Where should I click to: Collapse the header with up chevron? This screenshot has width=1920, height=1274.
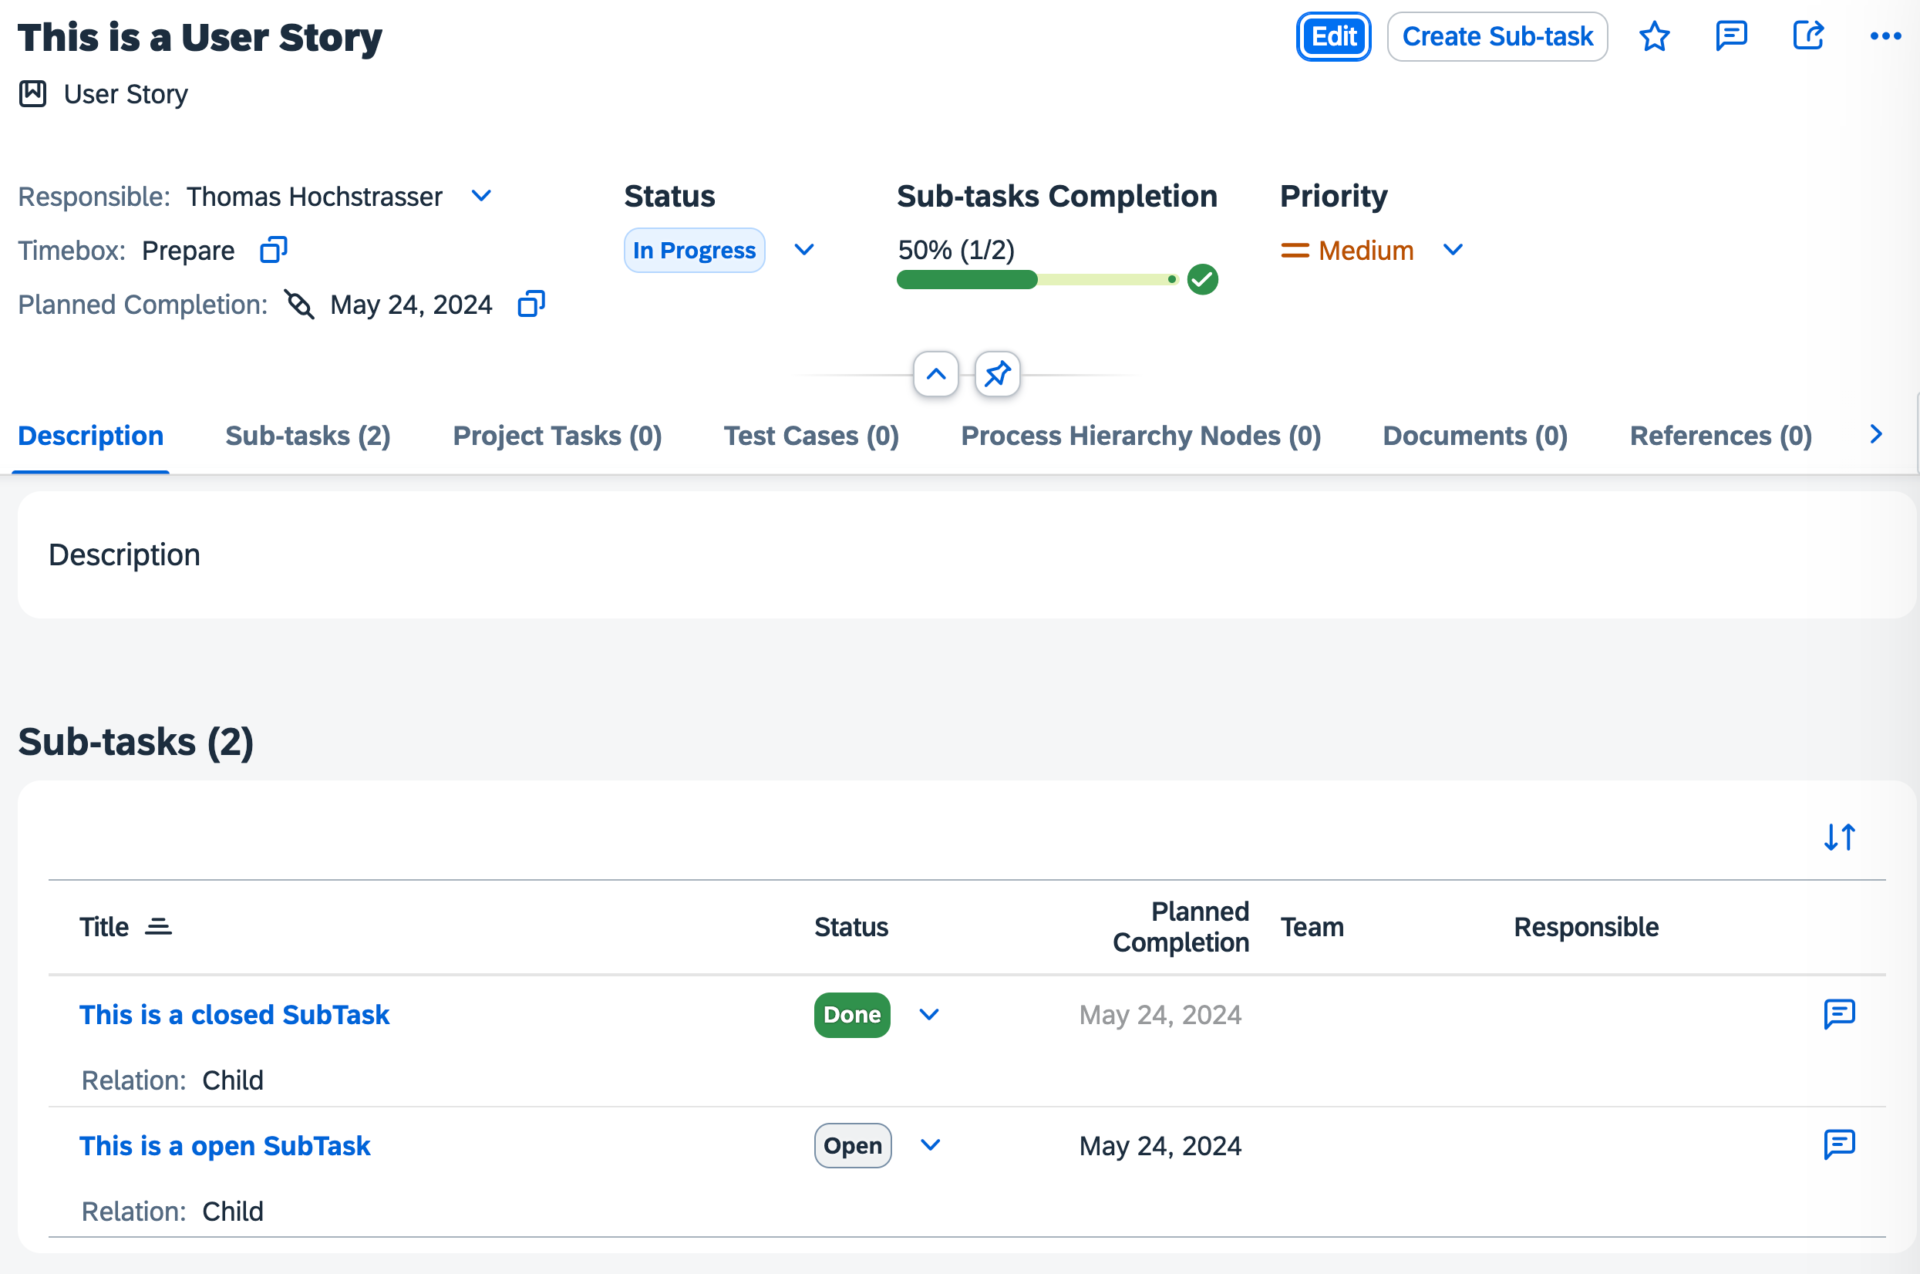(x=936, y=375)
